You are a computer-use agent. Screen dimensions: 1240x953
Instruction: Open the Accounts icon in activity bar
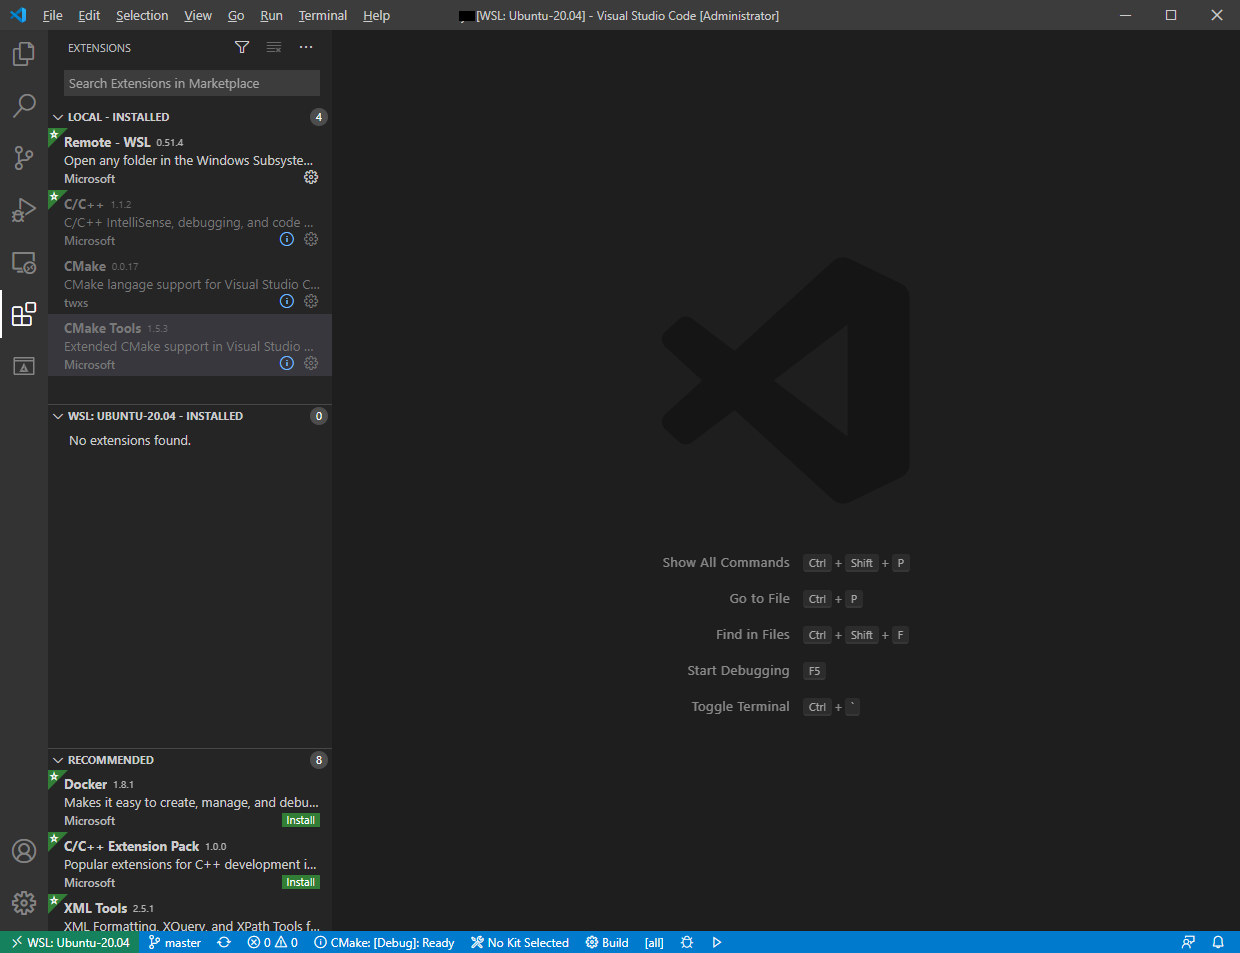[x=24, y=851]
